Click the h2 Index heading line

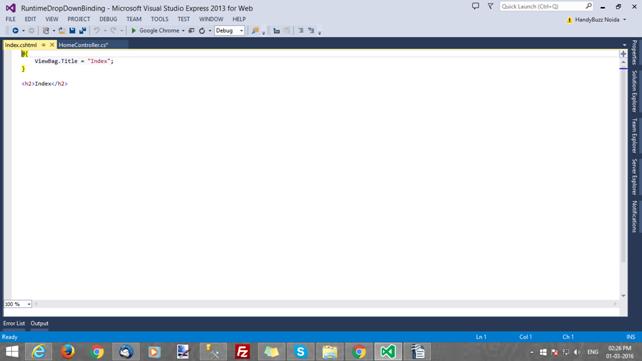coord(45,84)
